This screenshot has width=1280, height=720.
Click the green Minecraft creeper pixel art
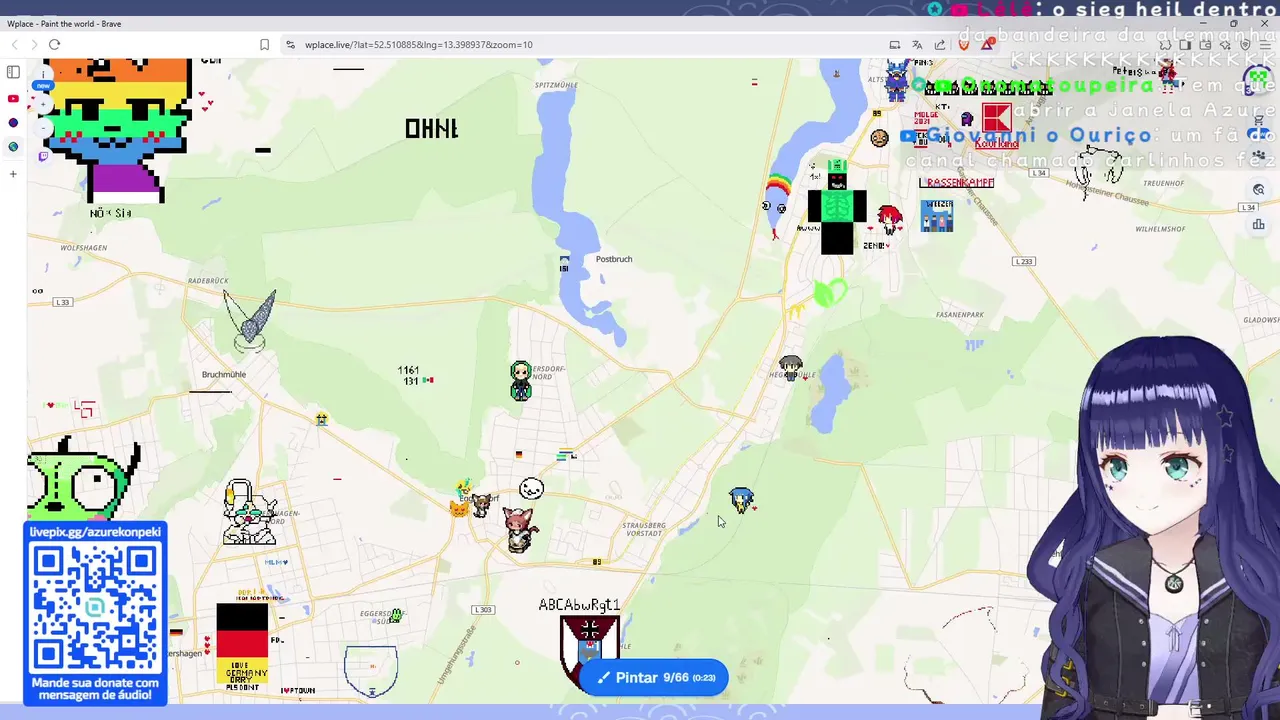pyautogui.click(x=837, y=207)
